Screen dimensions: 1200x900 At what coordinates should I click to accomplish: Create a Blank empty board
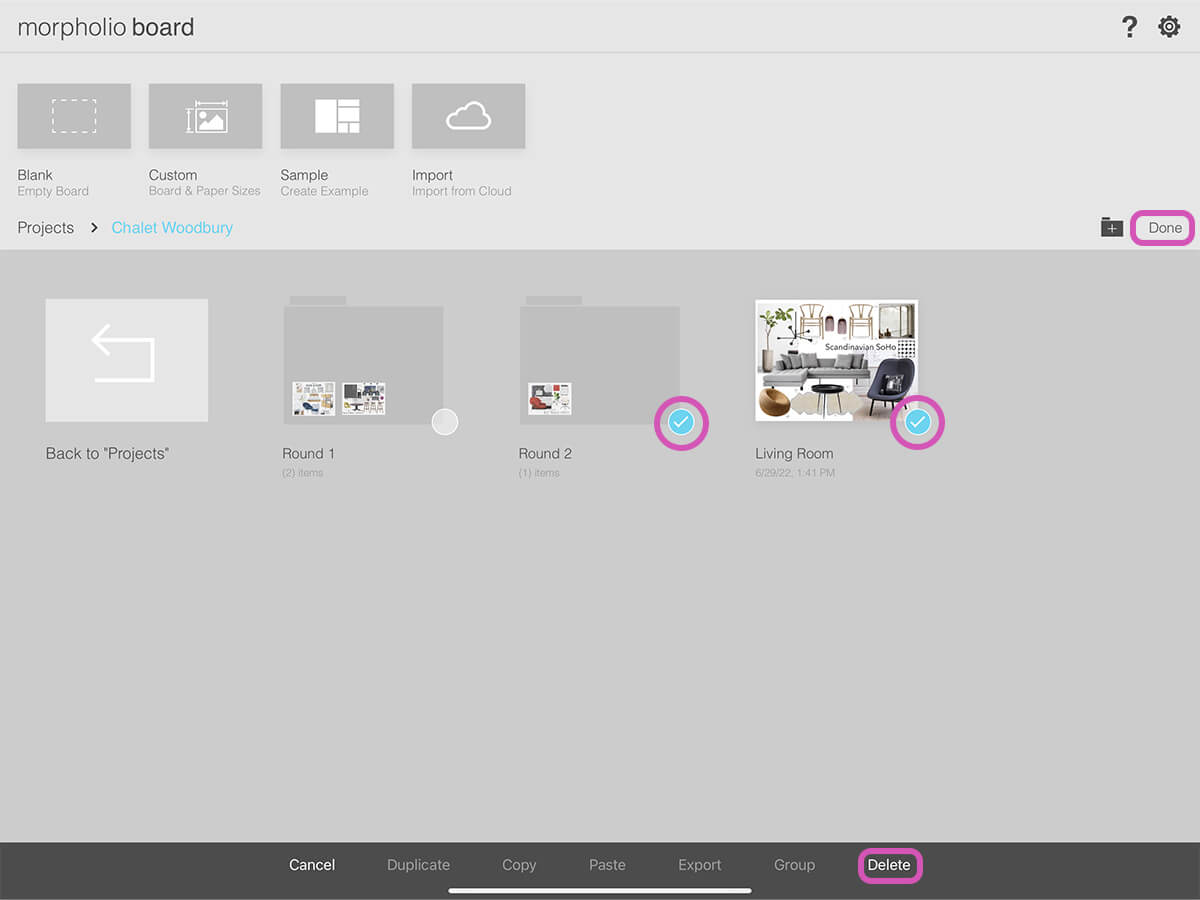(74, 116)
